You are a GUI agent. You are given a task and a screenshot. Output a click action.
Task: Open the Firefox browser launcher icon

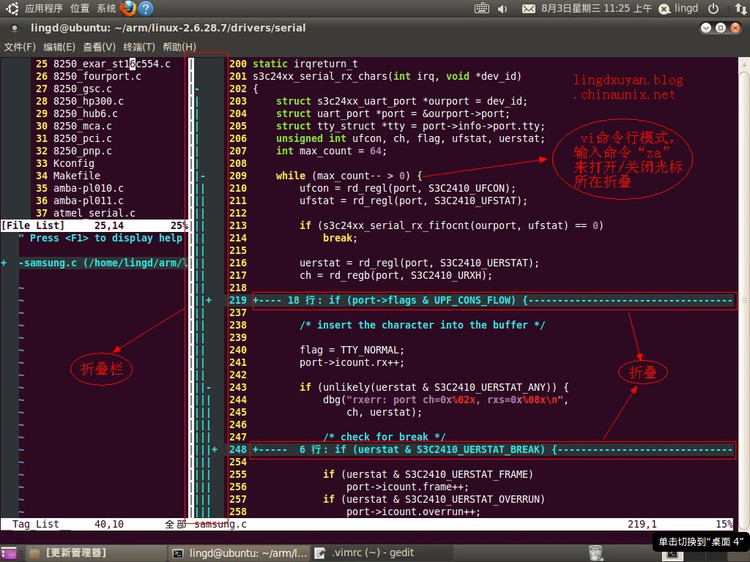coord(128,8)
